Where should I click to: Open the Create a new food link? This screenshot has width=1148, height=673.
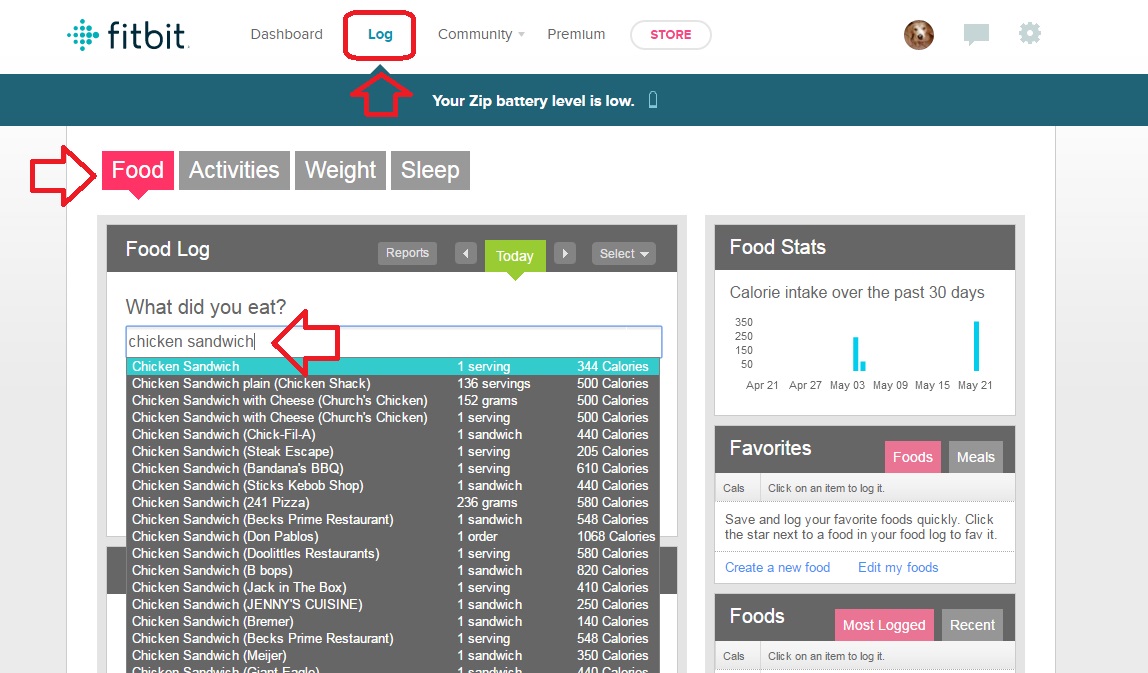pos(777,567)
